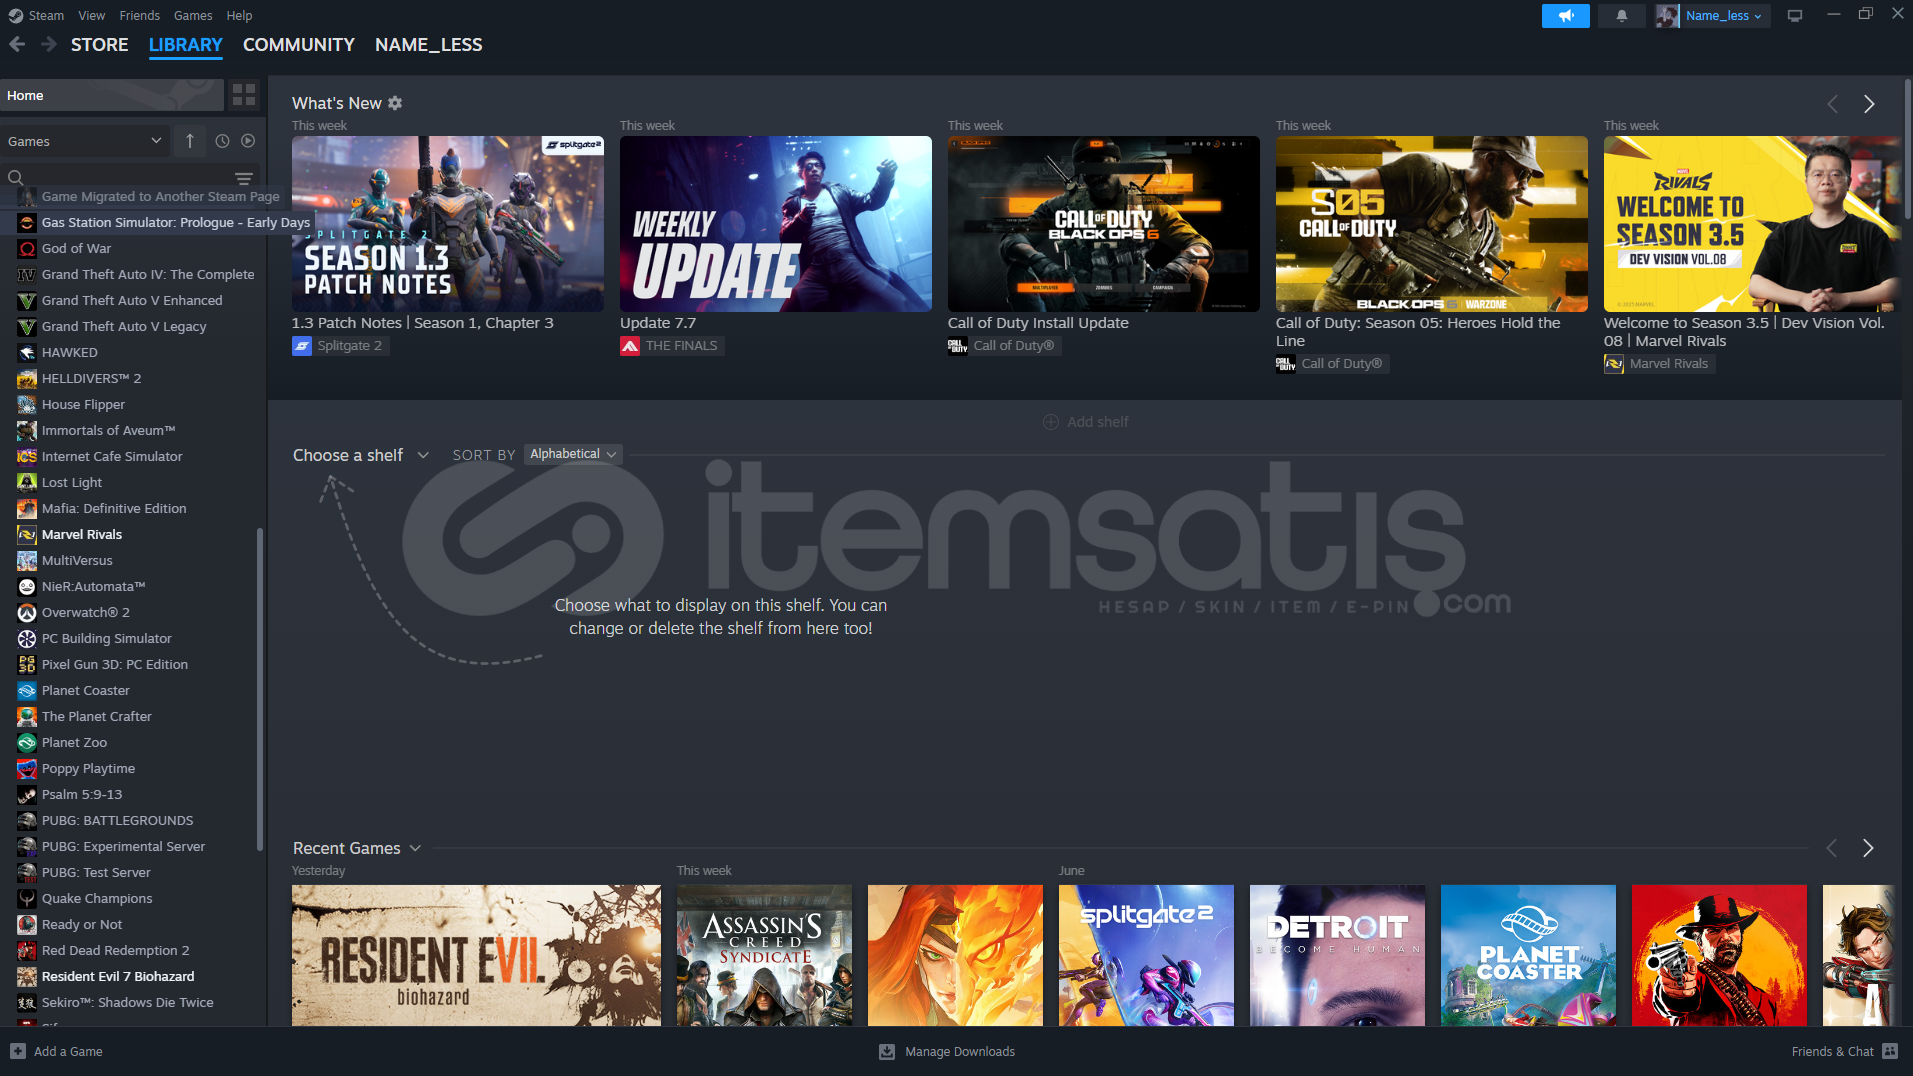Screen dimensions: 1913x1076
Task: Click the library search magnifier icon
Action: coord(15,178)
